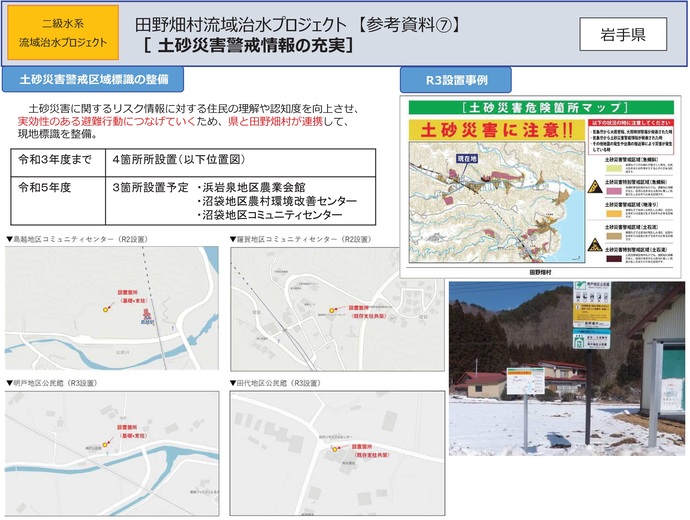
Task: Click the orange 二級水系 流域治水プロジェクト box
Action: (63, 33)
